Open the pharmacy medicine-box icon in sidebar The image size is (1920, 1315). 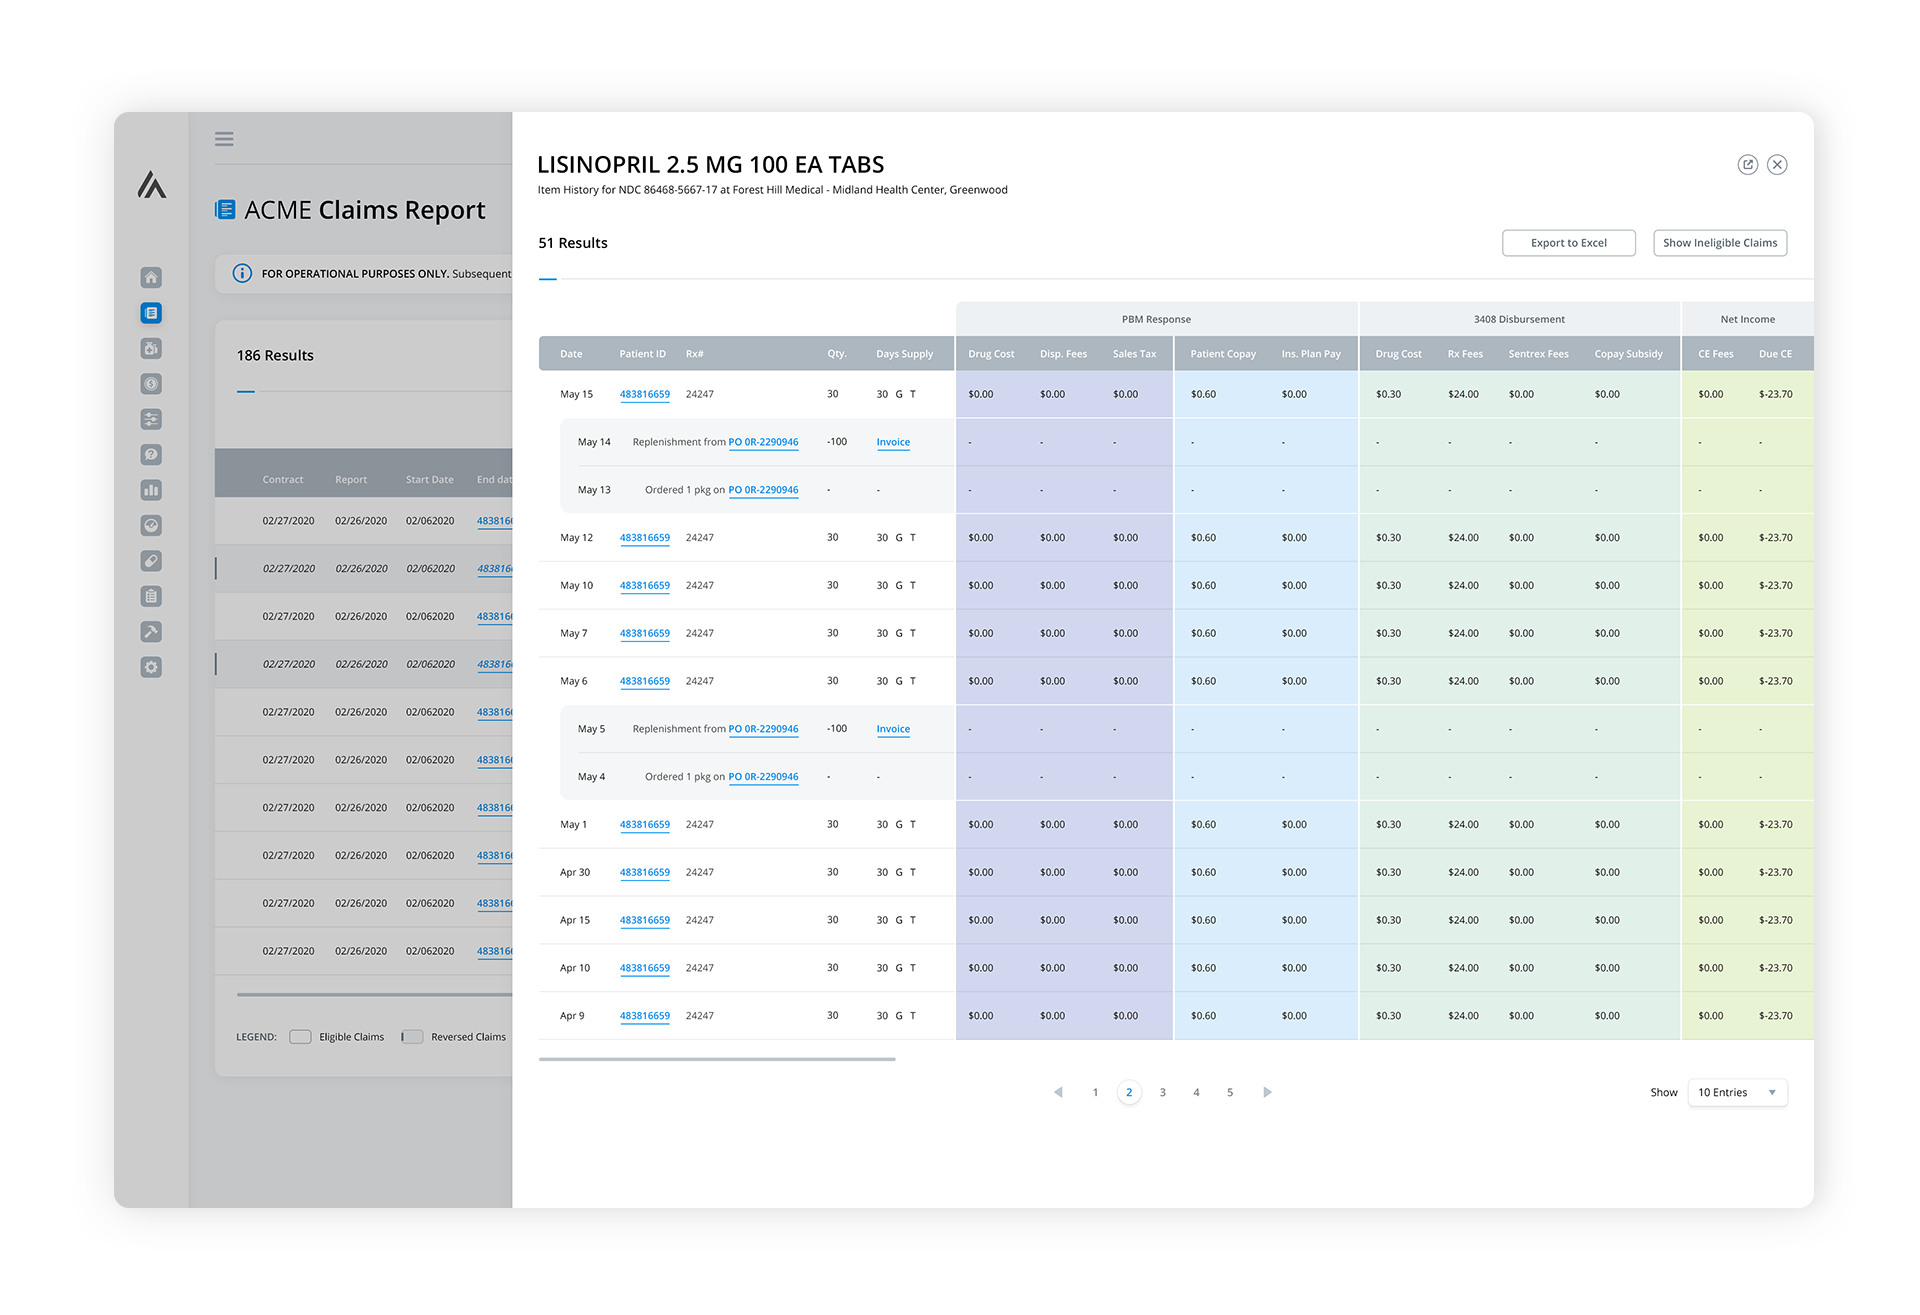pyautogui.click(x=151, y=348)
